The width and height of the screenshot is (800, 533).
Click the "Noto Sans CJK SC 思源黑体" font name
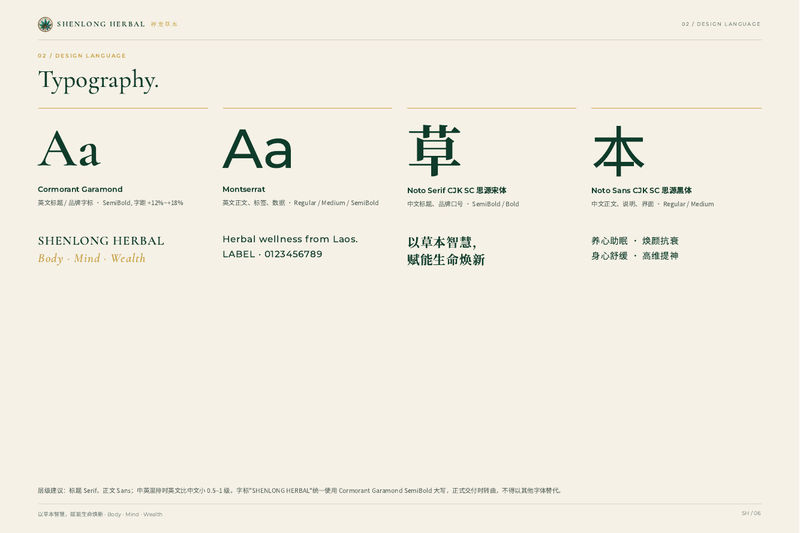(x=641, y=190)
